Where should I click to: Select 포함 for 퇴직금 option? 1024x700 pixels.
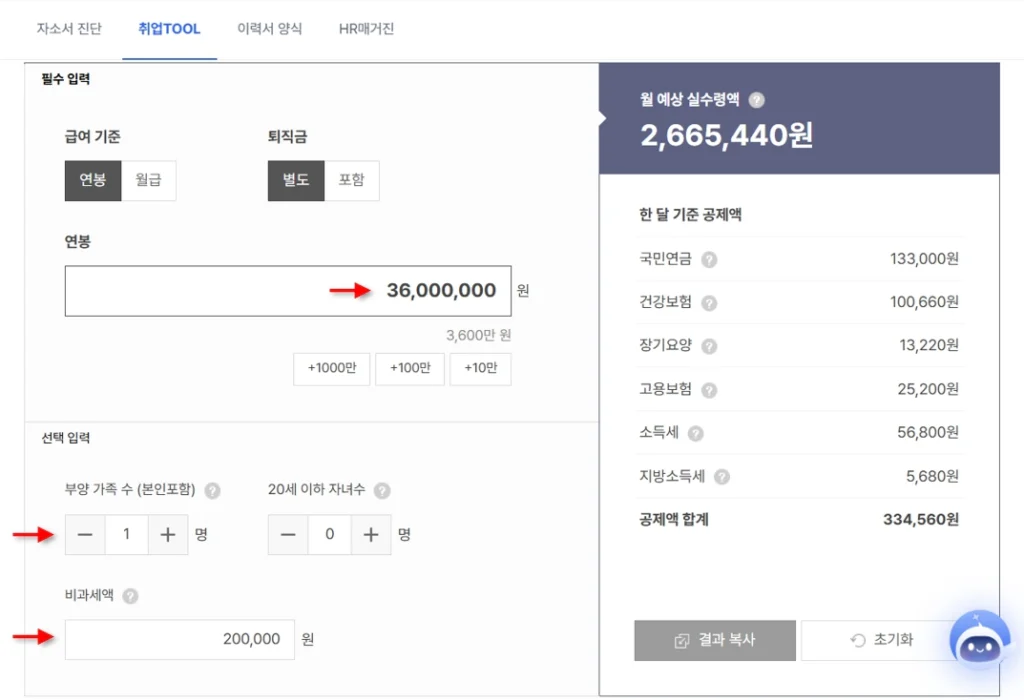(350, 180)
